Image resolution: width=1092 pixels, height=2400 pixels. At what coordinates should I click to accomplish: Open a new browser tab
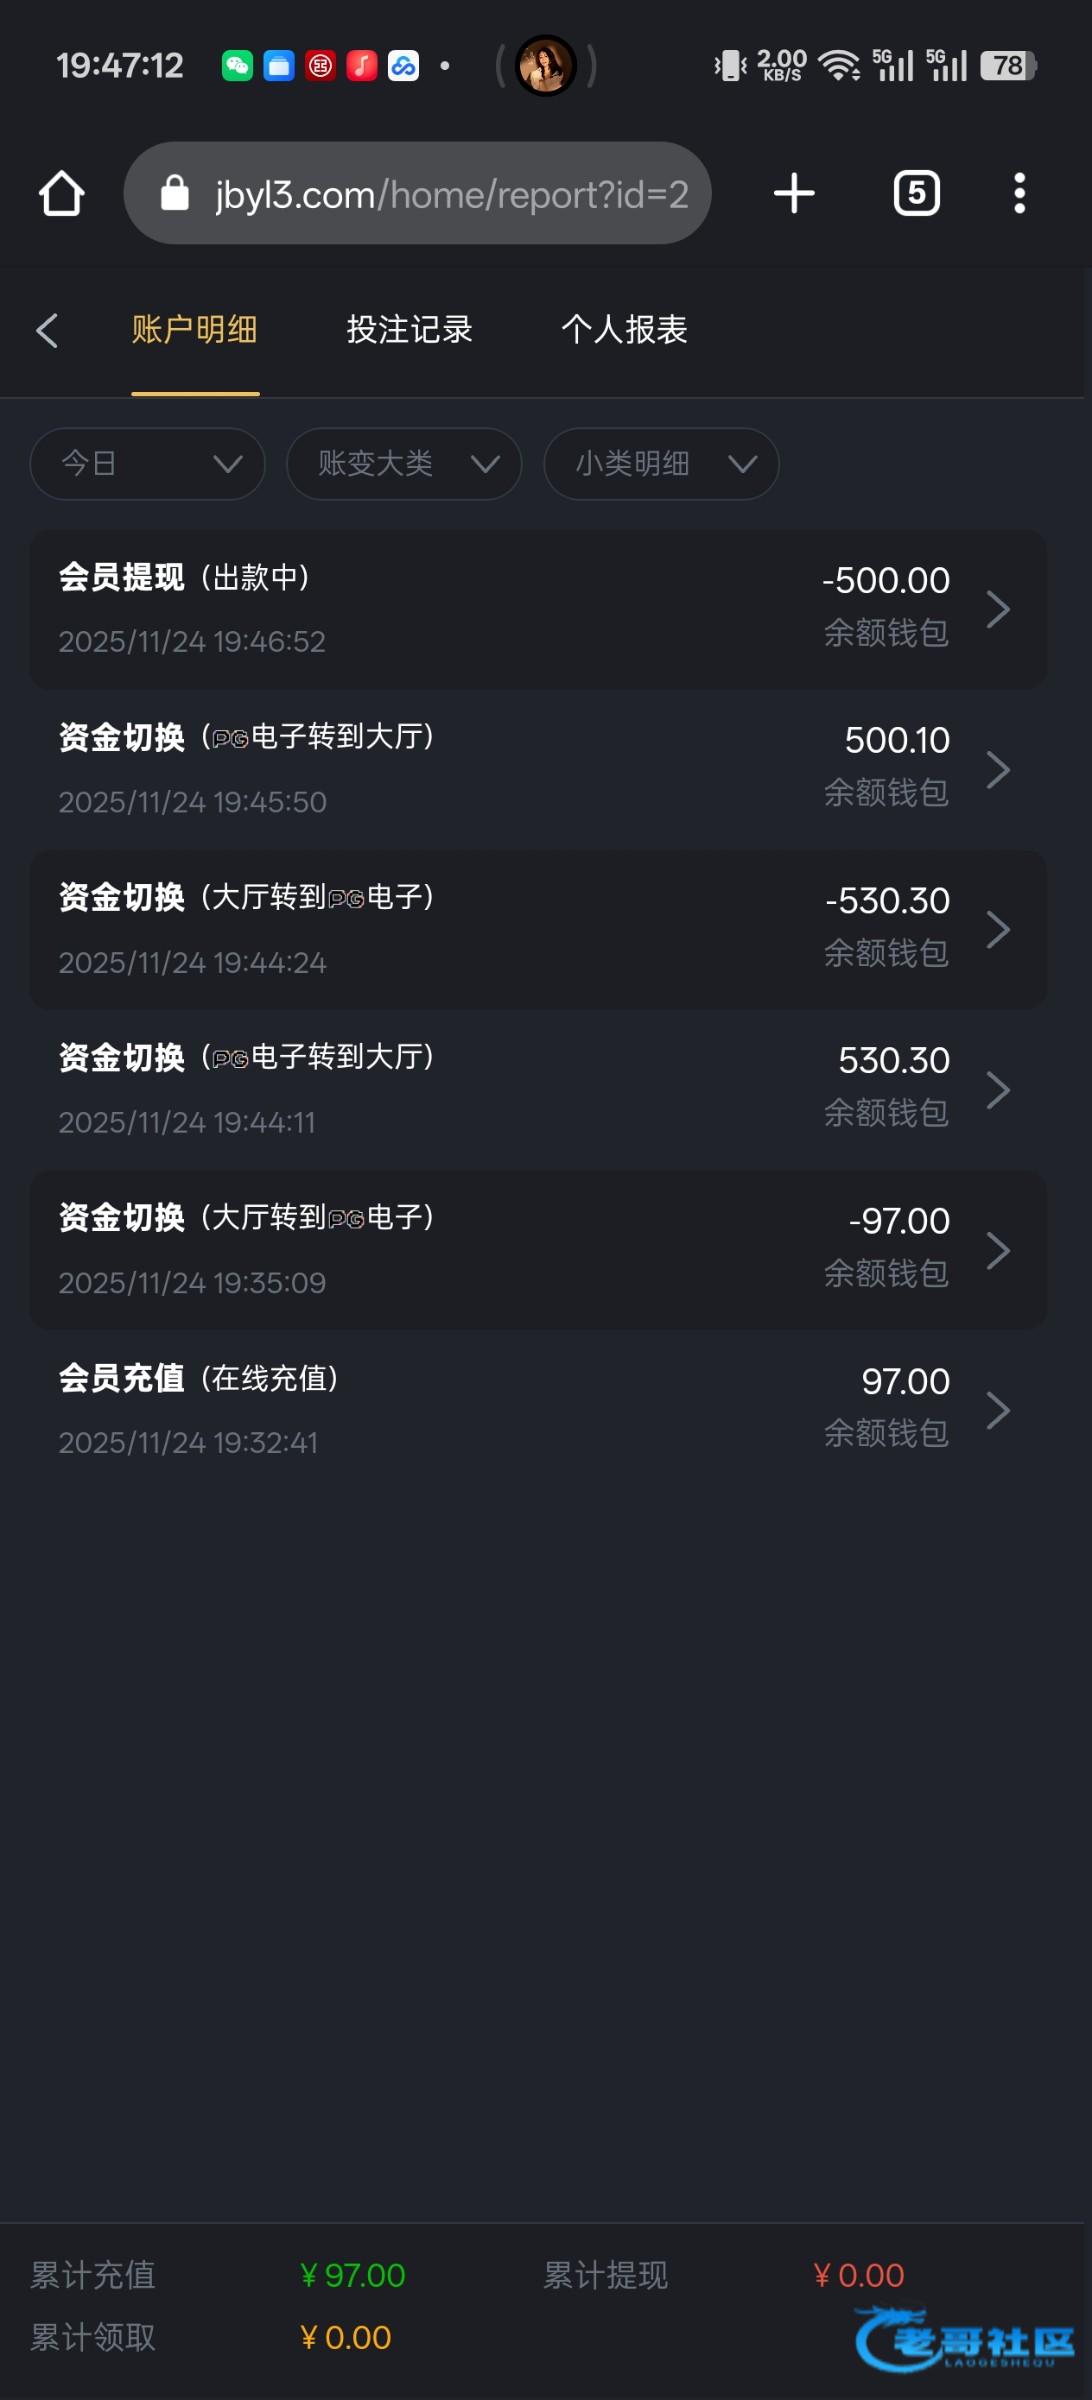[794, 193]
